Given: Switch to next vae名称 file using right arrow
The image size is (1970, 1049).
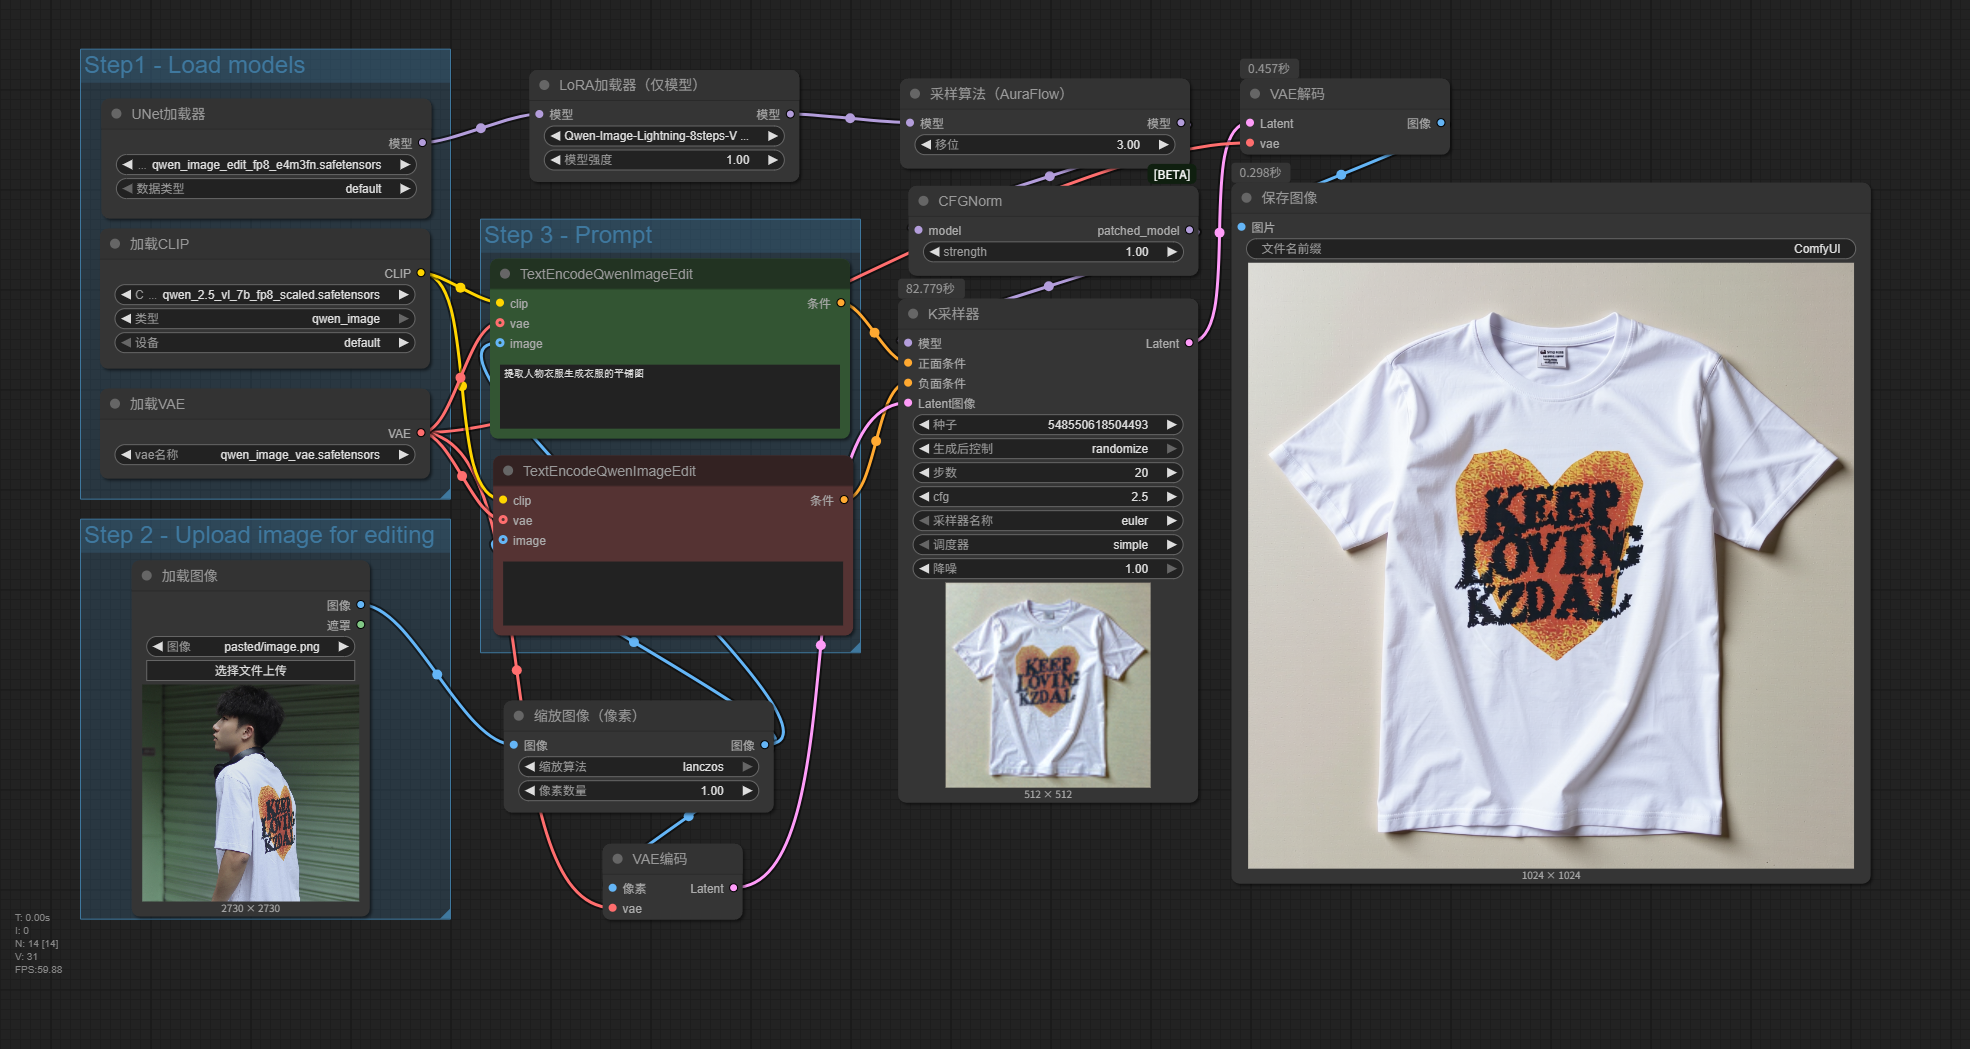Looking at the screenshot, I should click(x=404, y=455).
